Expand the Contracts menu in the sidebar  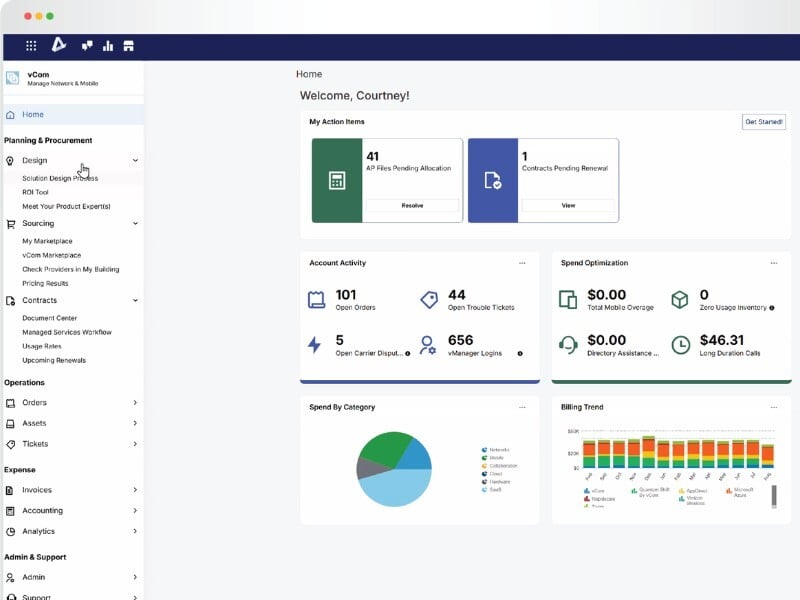tap(135, 301)
